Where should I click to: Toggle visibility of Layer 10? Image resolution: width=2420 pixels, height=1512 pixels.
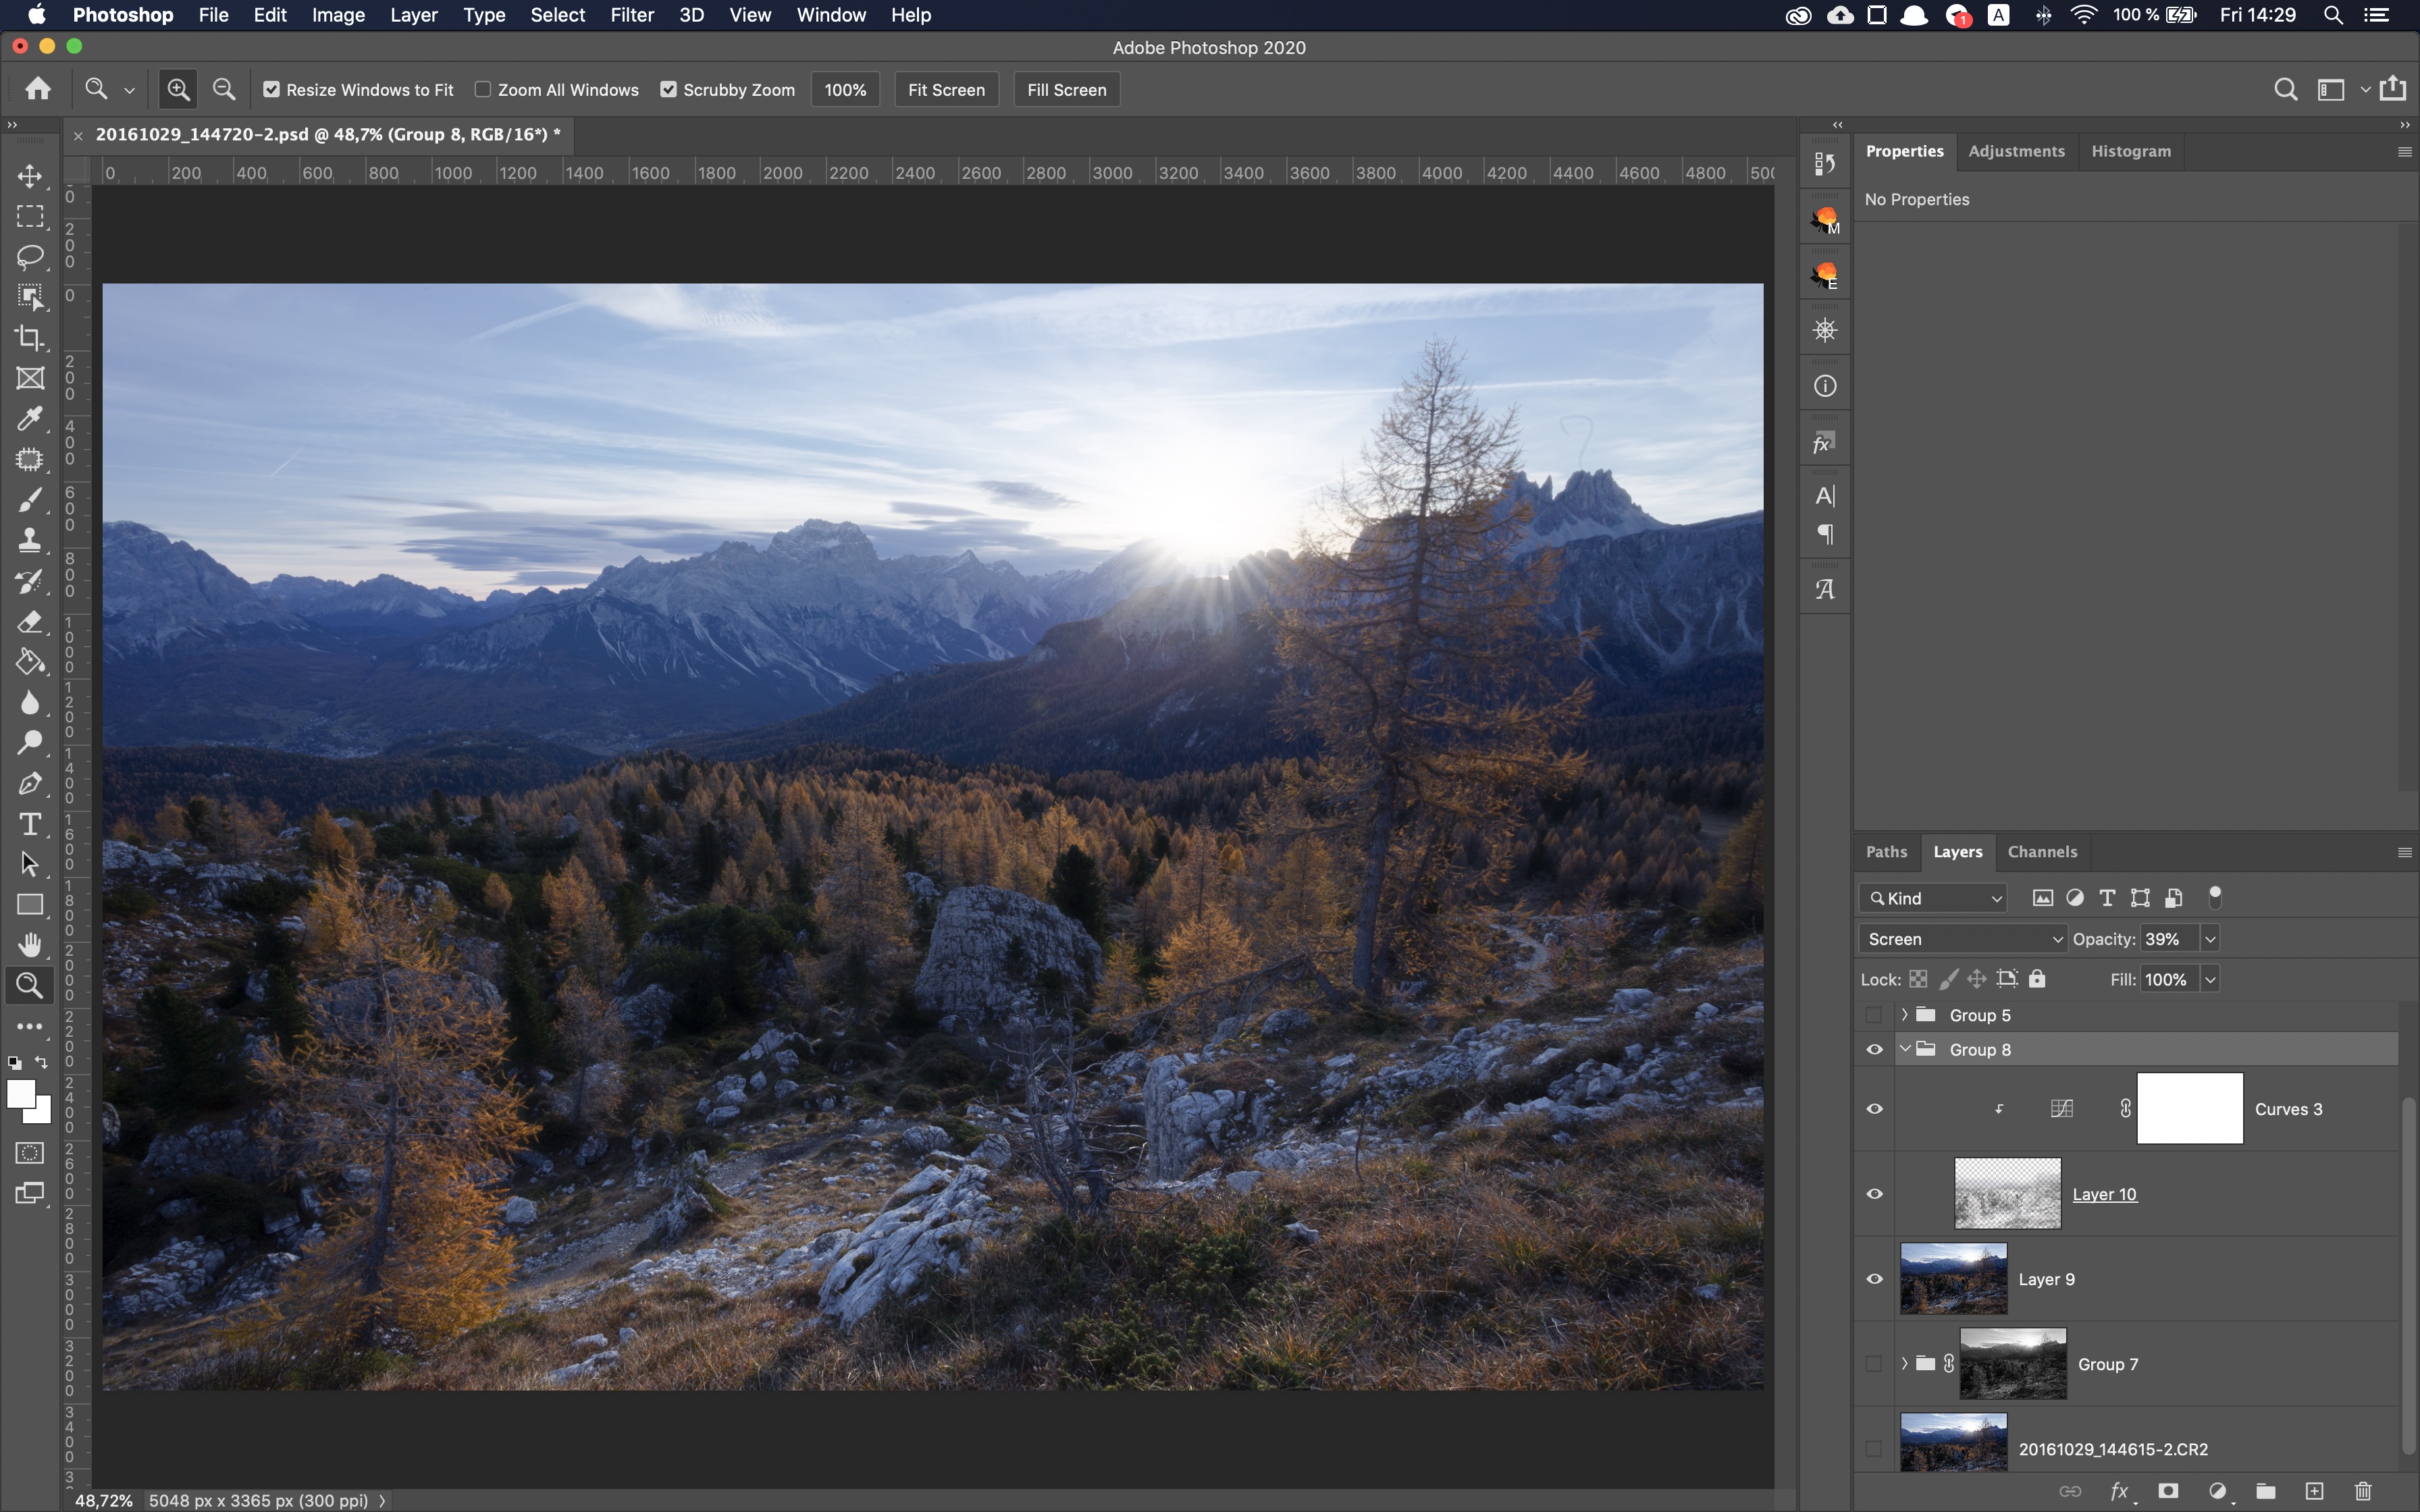click(1874, 1193)
